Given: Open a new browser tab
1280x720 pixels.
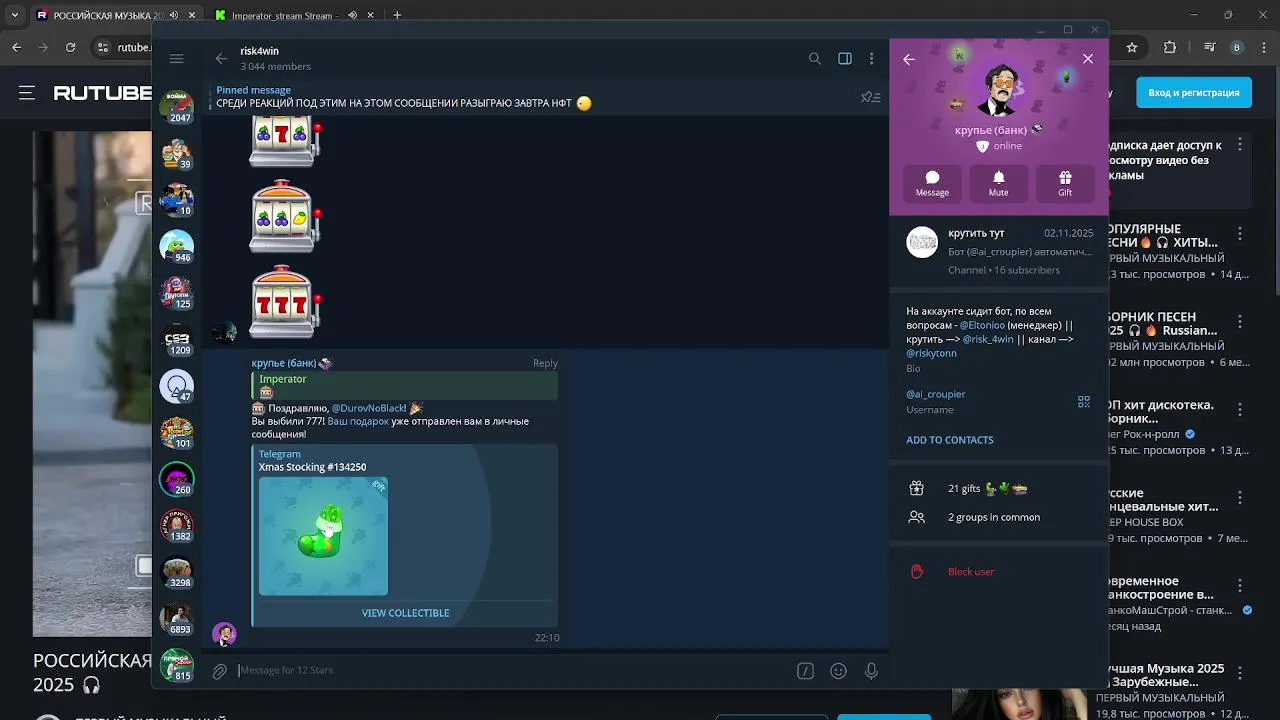Looking at the screenshot, I should pyautogui.click(x=397, y=15).
